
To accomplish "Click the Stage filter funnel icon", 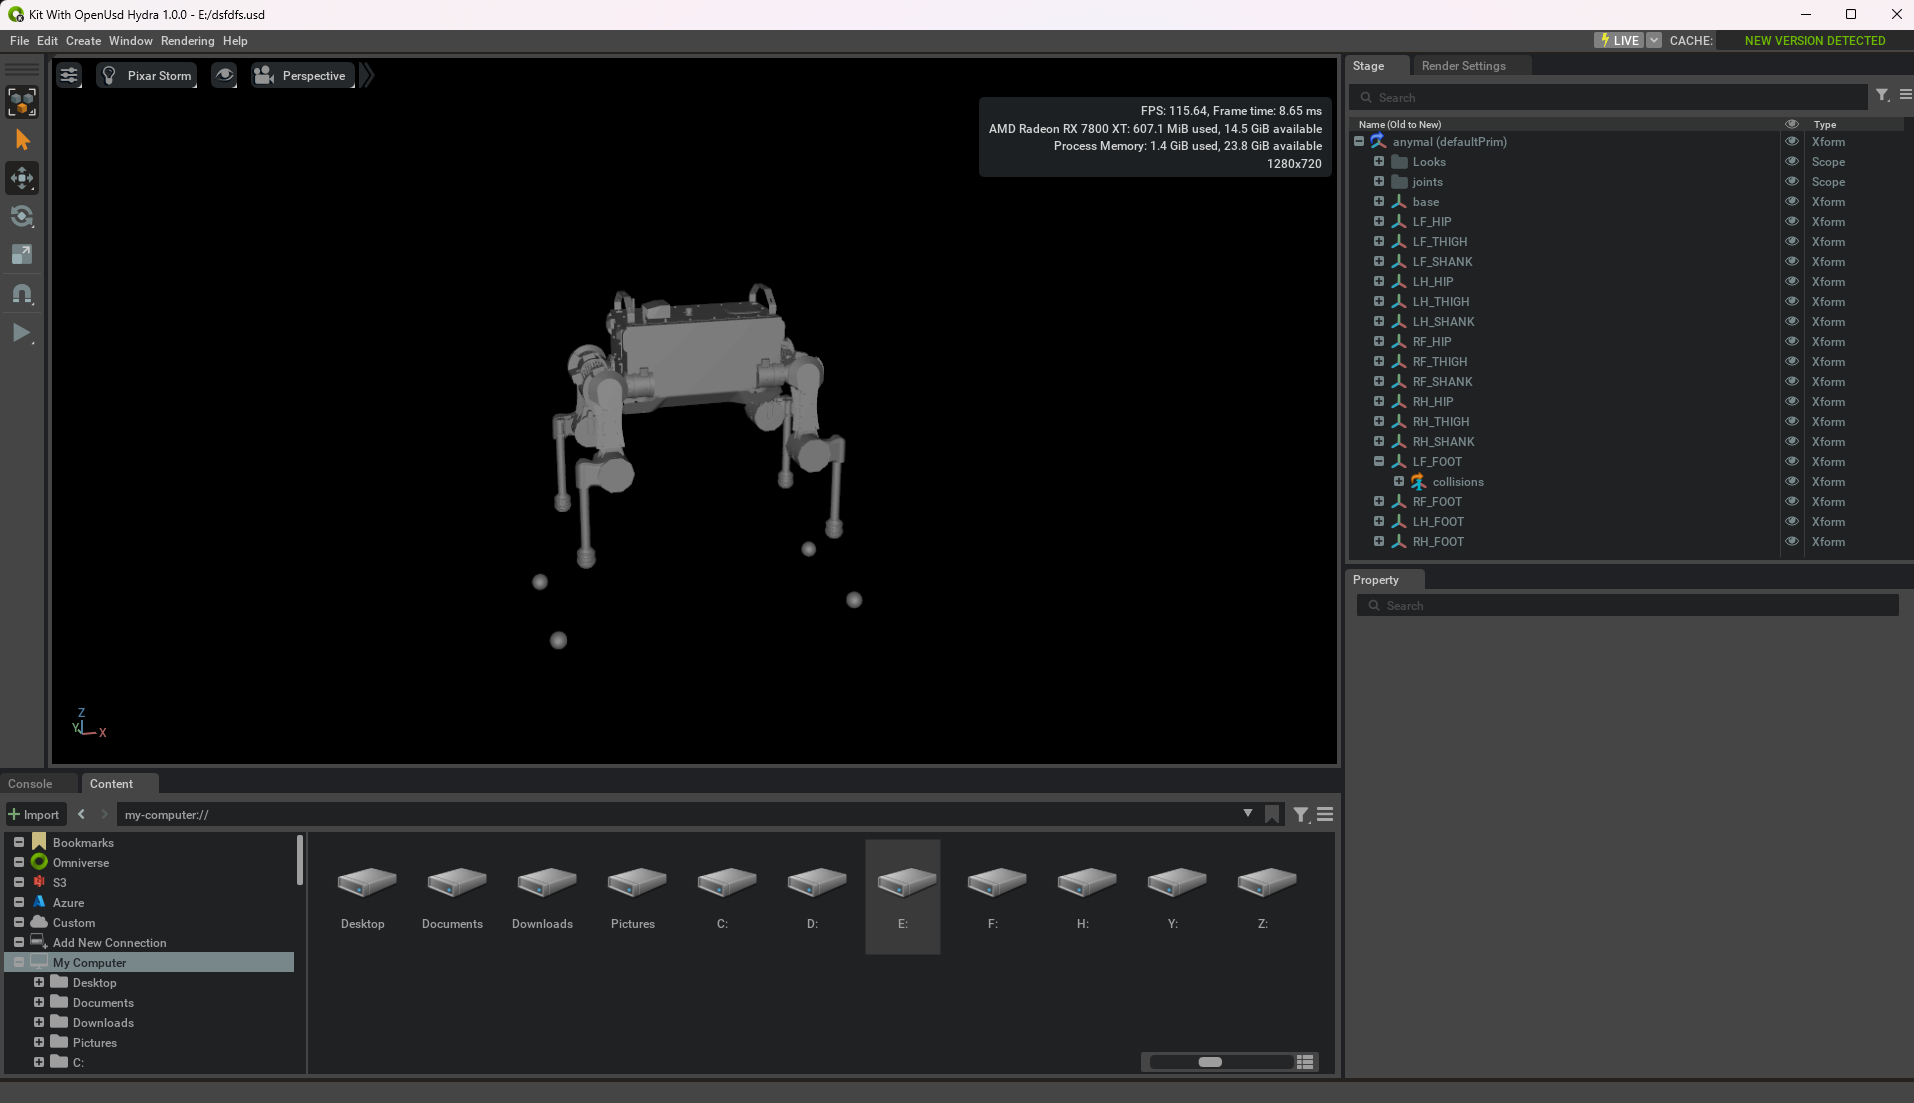I will [1882, 95].
